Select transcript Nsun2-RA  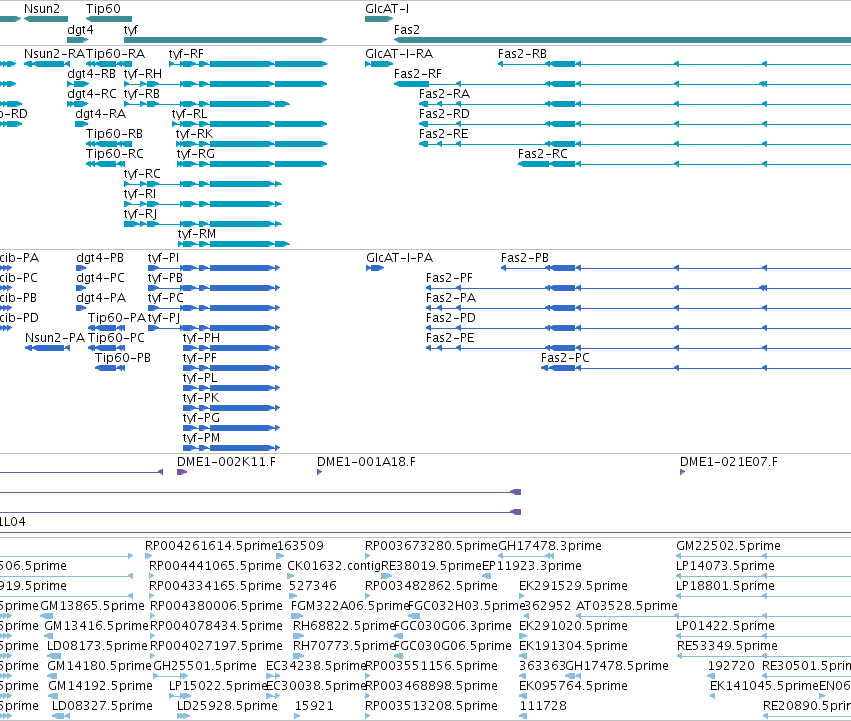tap(54, 54)
